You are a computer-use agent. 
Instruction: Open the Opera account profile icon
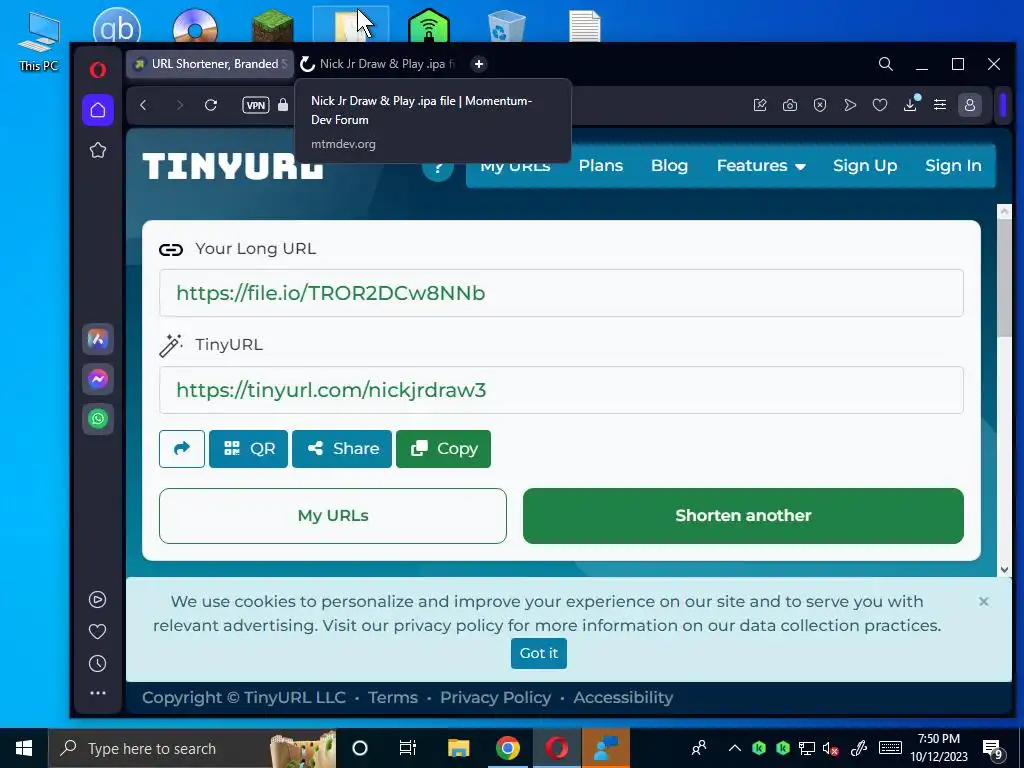[x=970, y=105]
